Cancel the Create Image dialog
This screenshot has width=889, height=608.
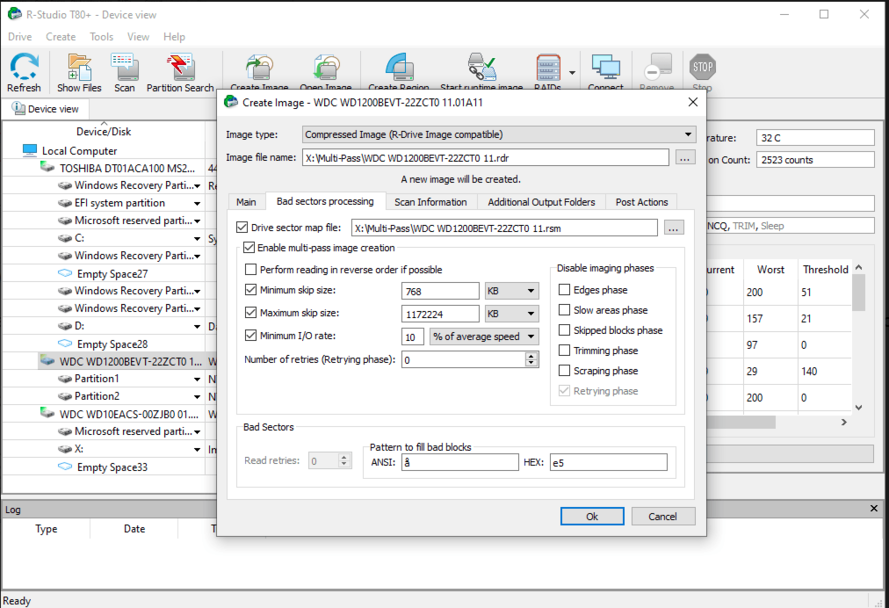click(x=662, y=517)
